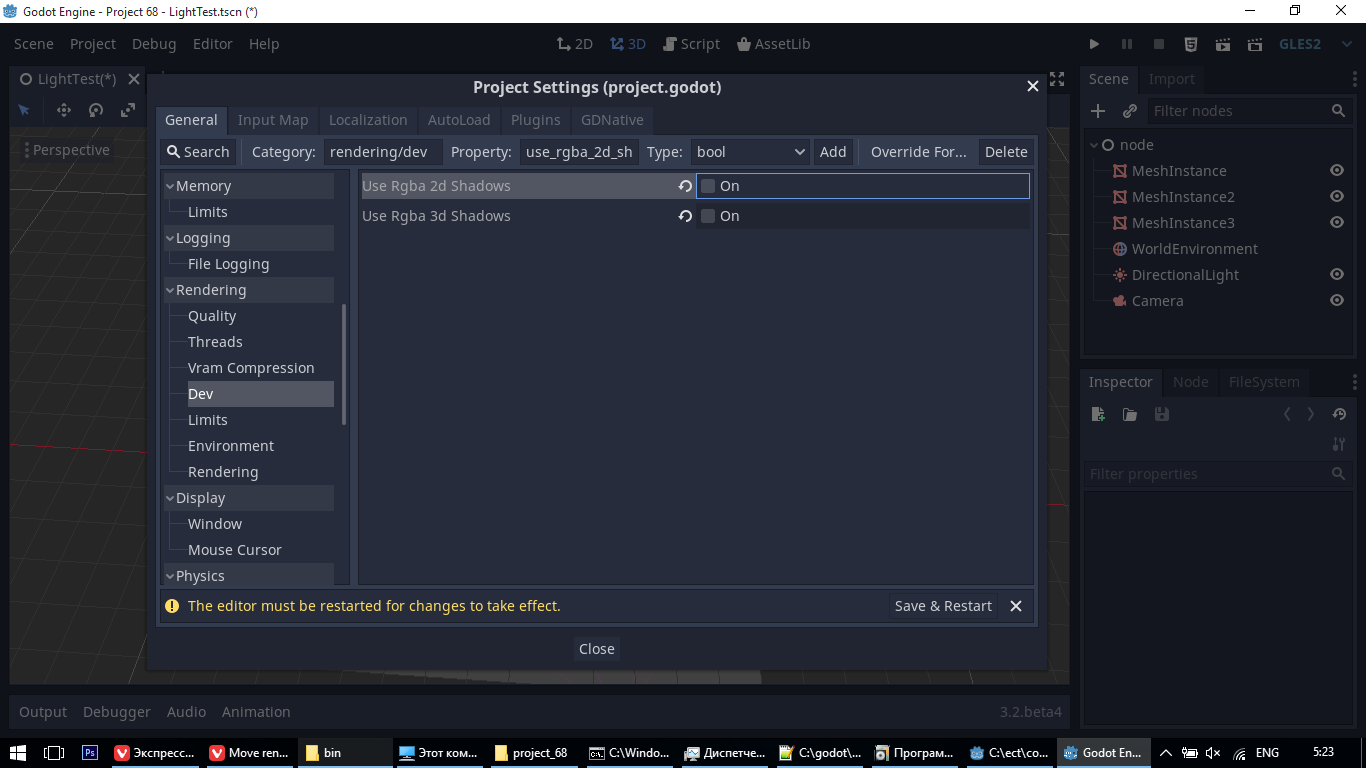Viewport: 1366px width, 768px height.
Task: Select the arrow Select mode tool
Action: [24, 110]
